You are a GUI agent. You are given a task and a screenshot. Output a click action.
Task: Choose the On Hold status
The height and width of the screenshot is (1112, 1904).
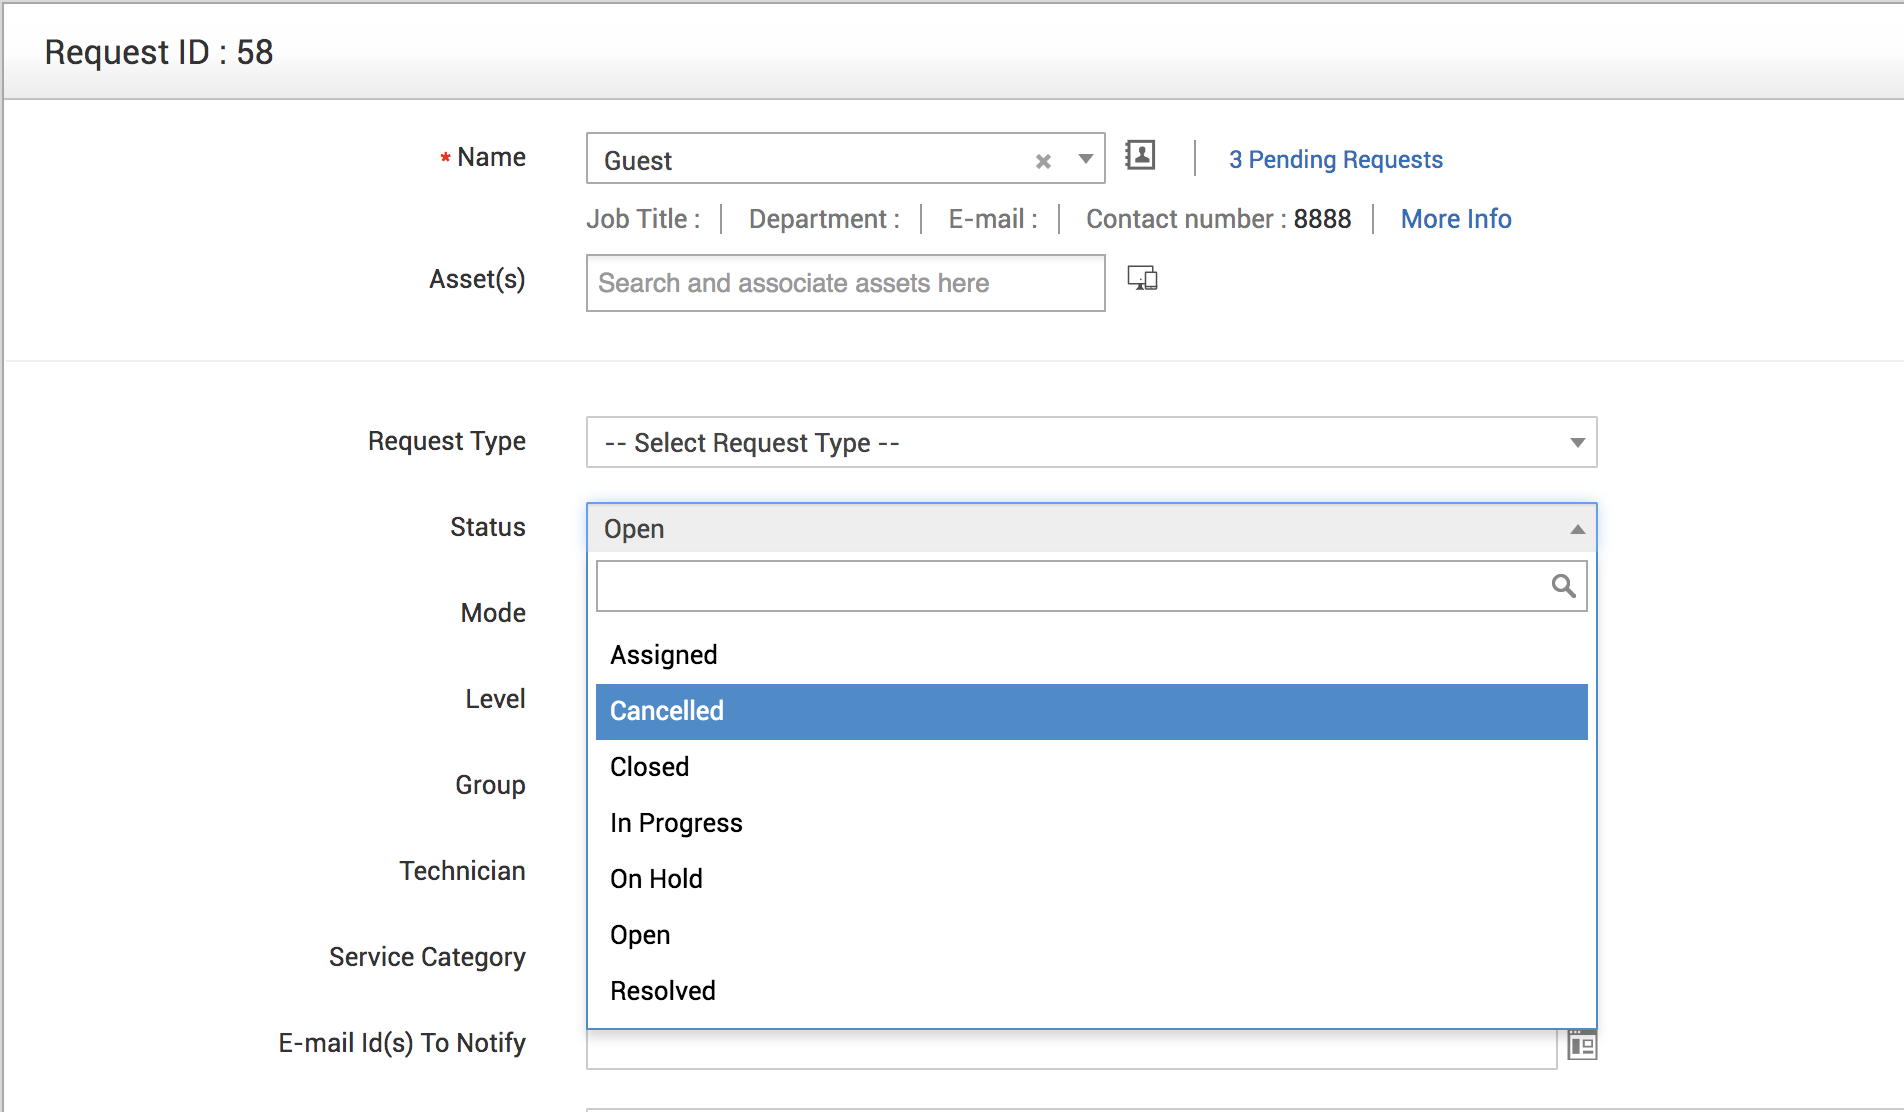pos(1091,879)
